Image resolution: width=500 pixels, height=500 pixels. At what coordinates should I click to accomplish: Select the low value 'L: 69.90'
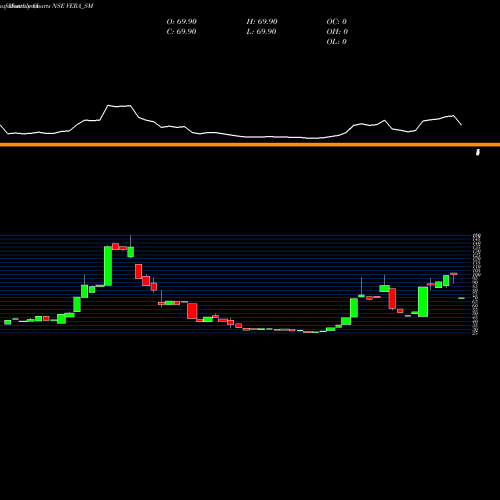point(262,32)
